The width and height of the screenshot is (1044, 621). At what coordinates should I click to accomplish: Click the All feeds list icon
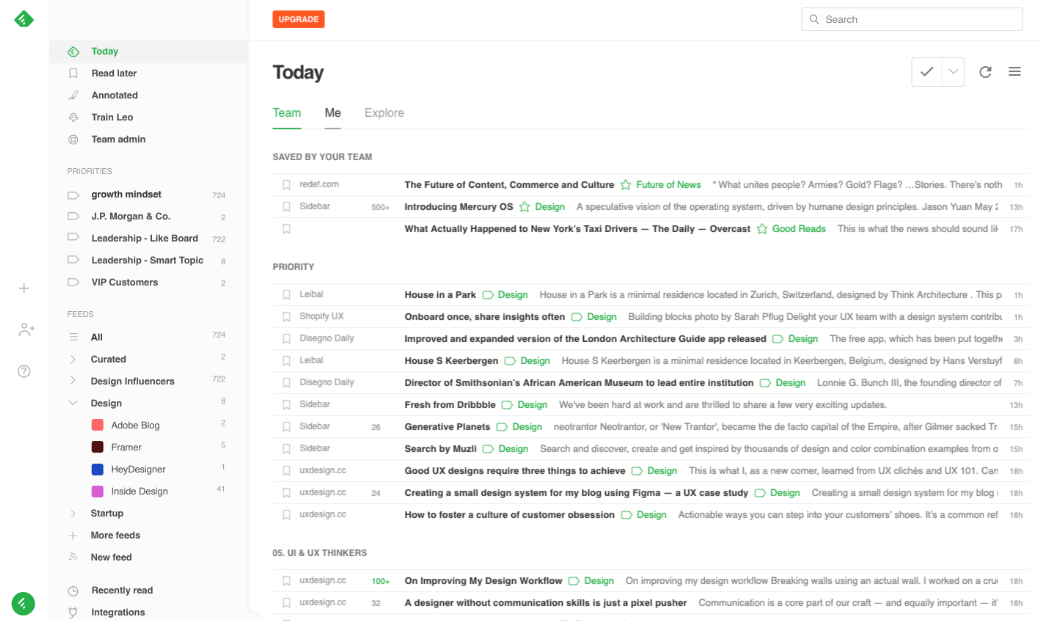73,337
